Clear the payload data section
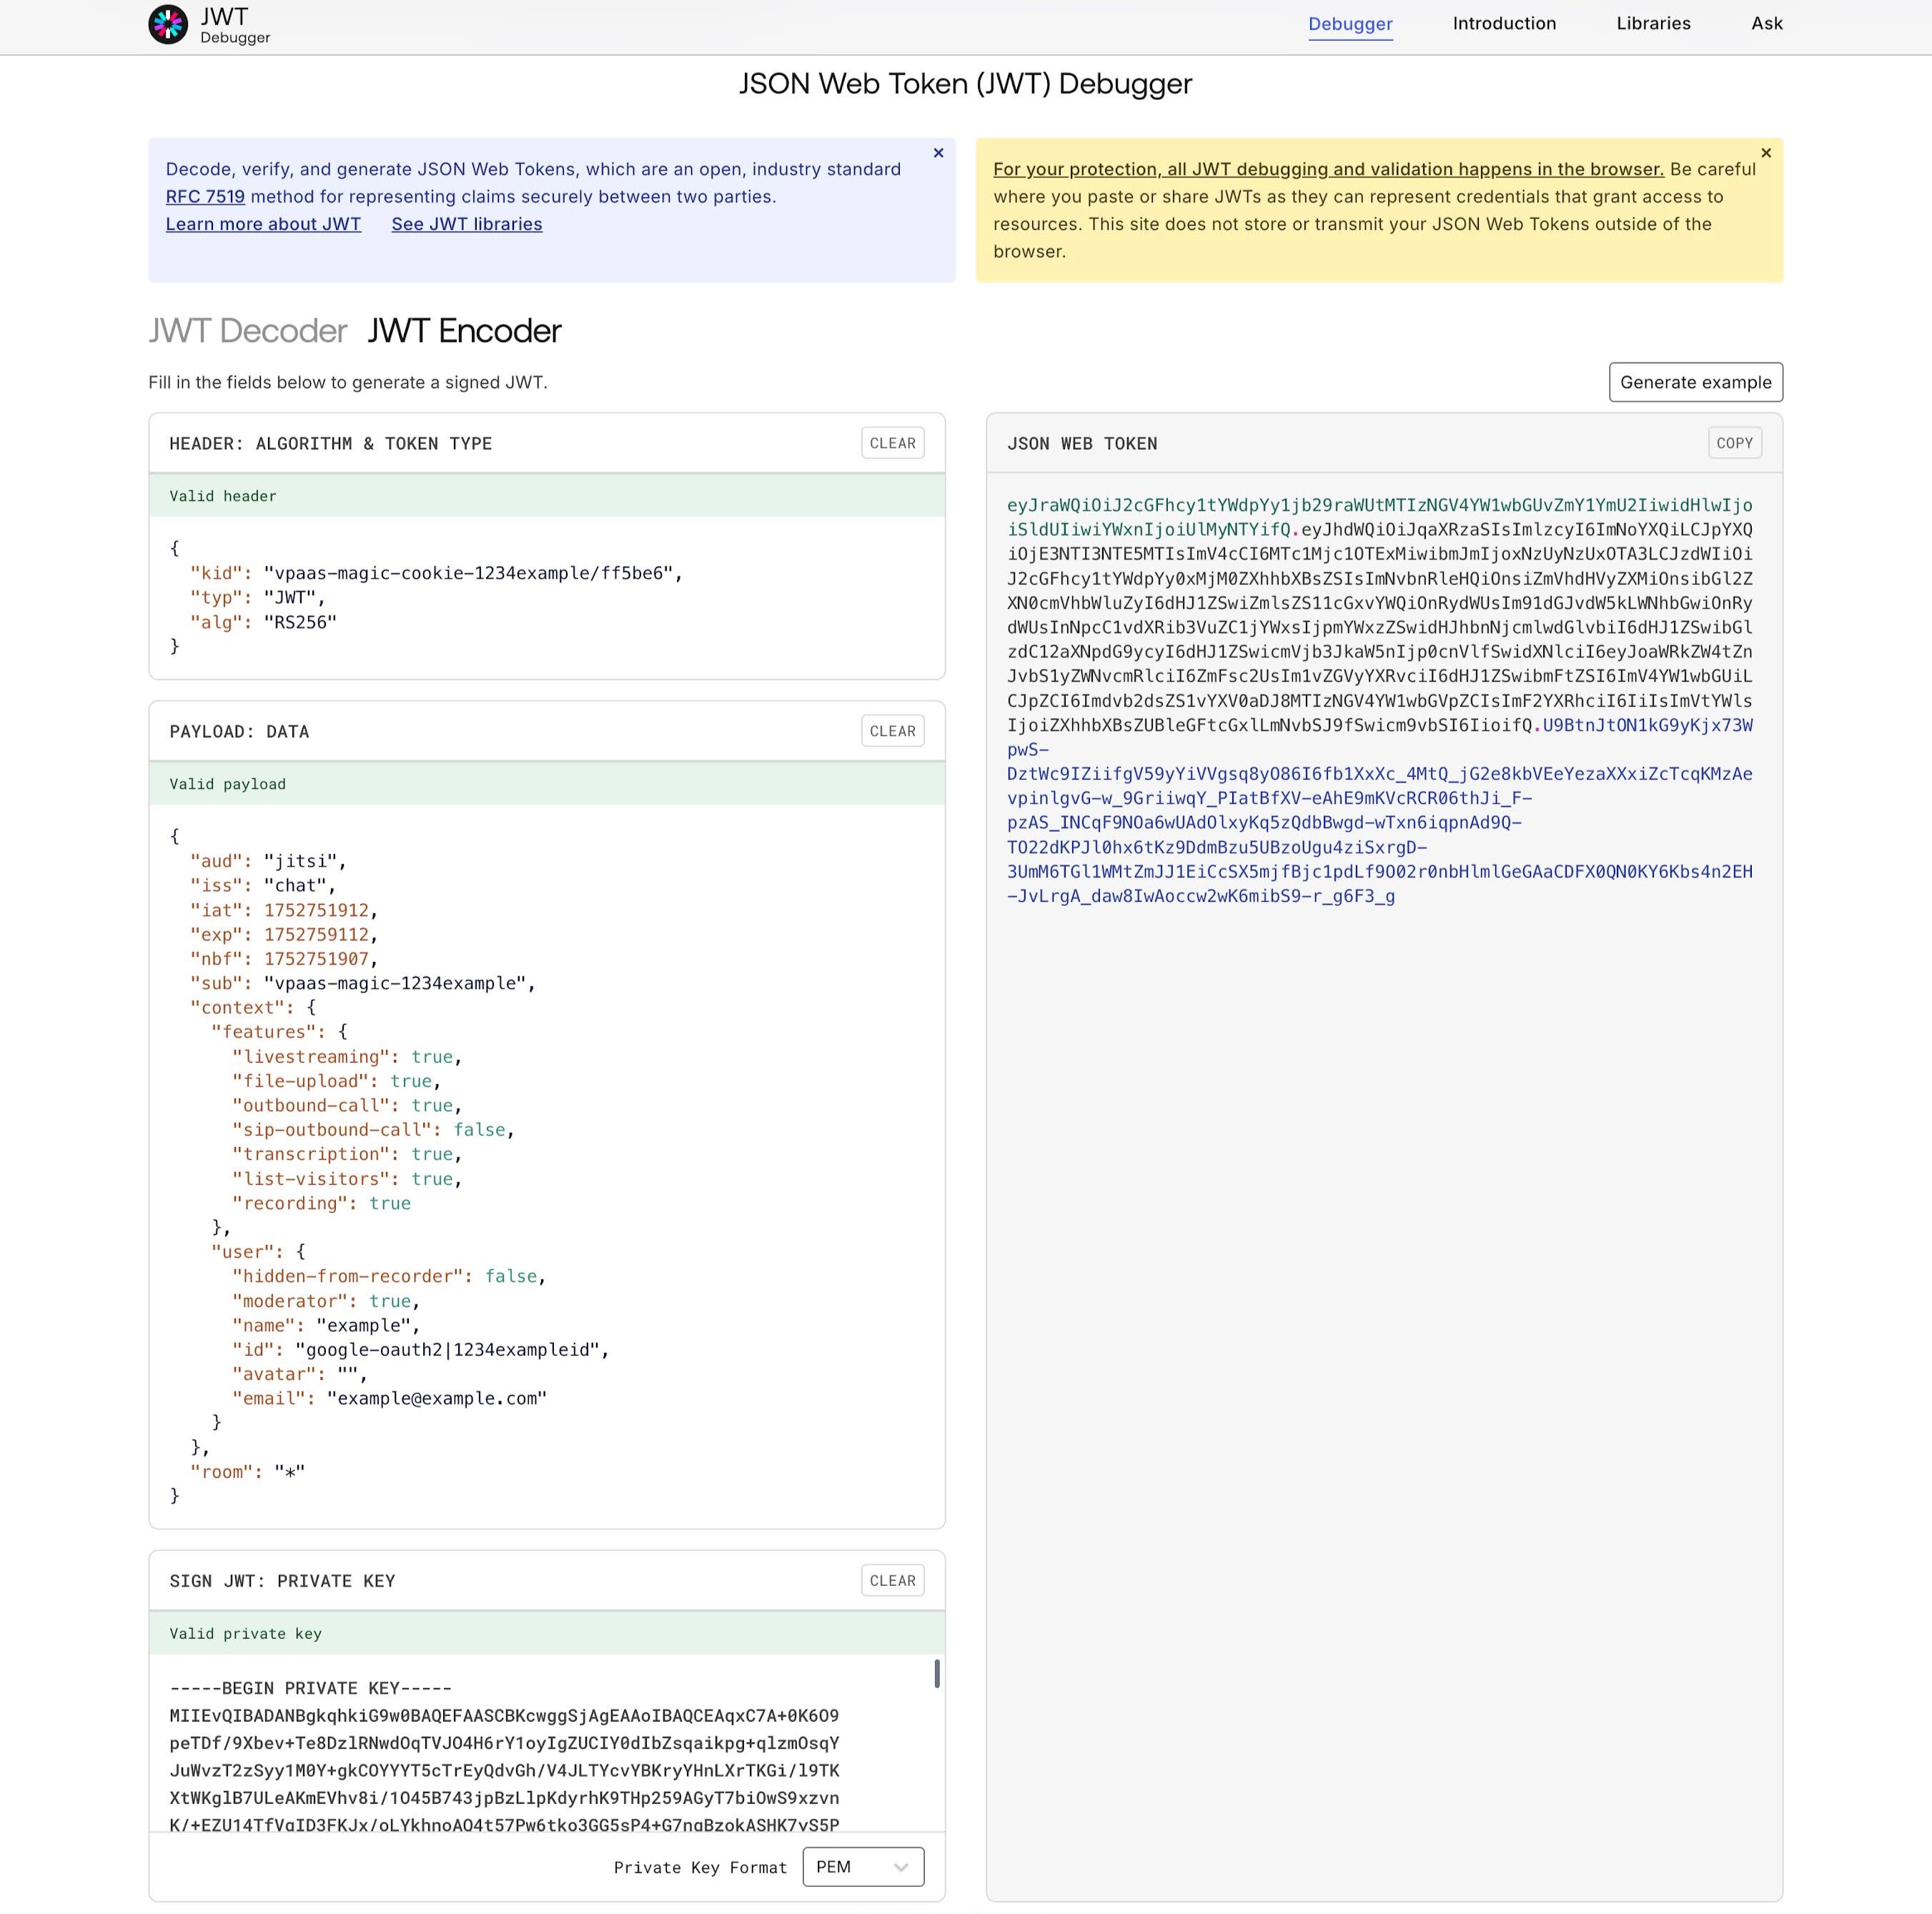The height and width of the screenshot is (1914, 1932). (892, 731)
